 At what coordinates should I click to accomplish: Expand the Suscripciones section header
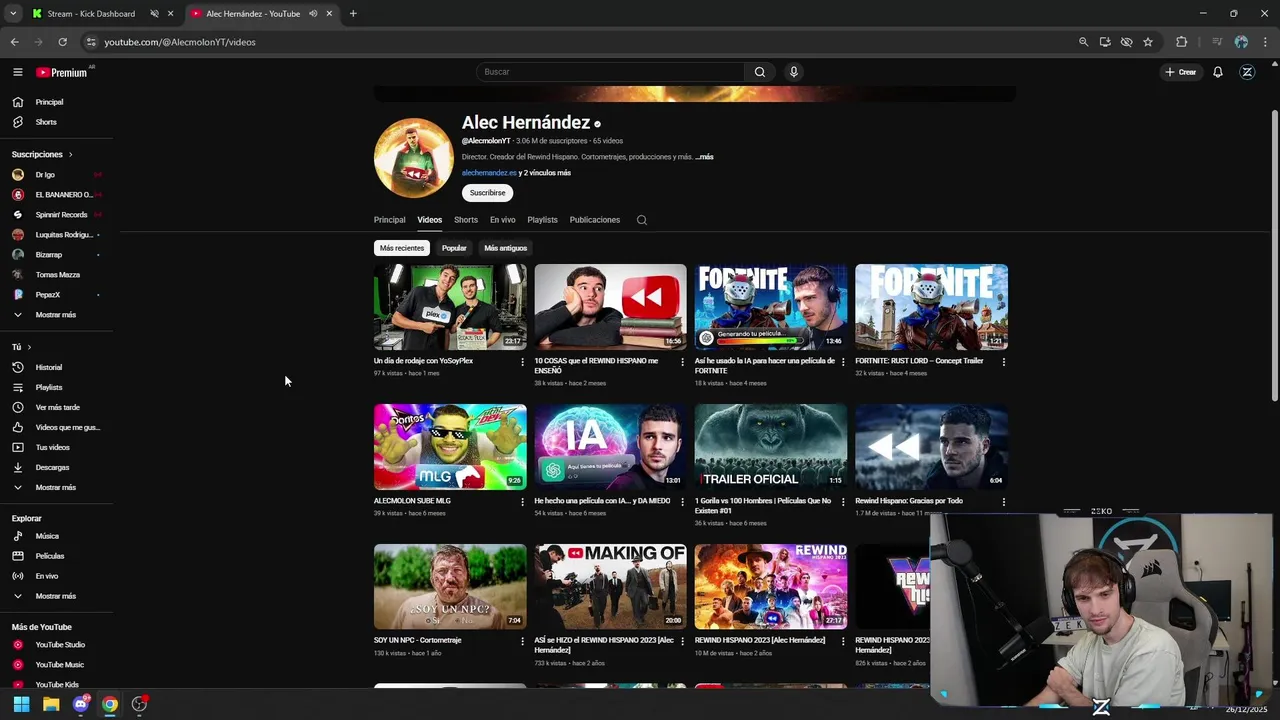coord(42,154)
